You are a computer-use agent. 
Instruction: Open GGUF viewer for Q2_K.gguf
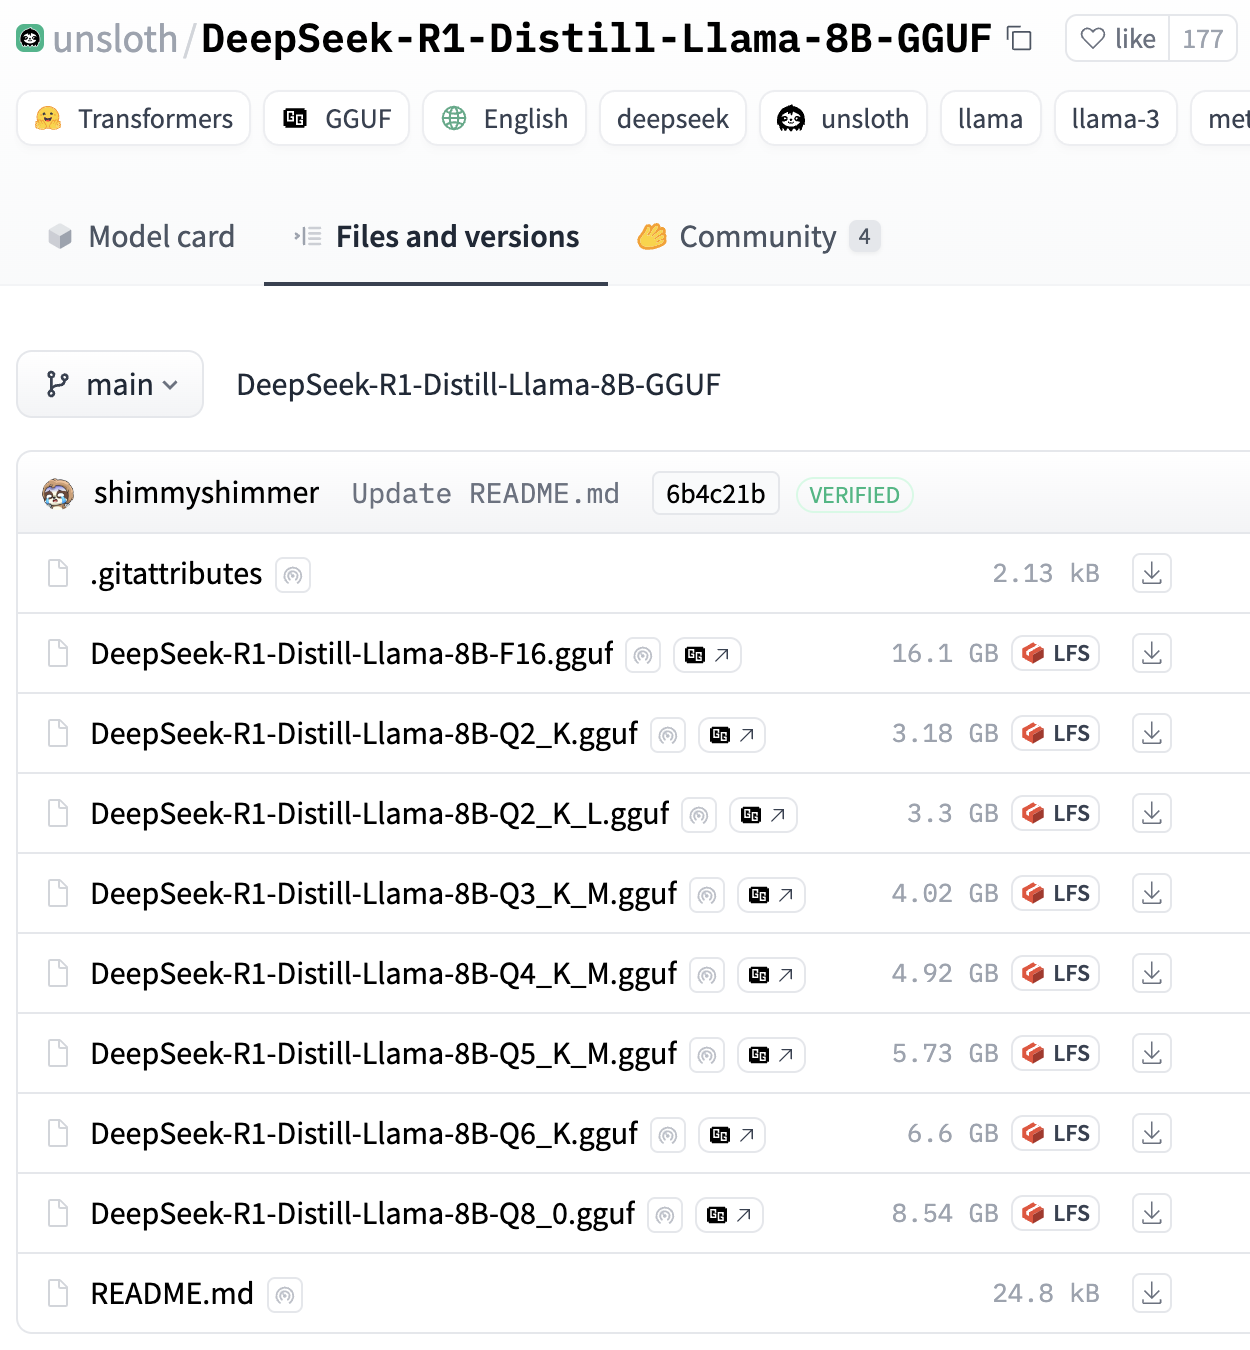coord(731,735)
